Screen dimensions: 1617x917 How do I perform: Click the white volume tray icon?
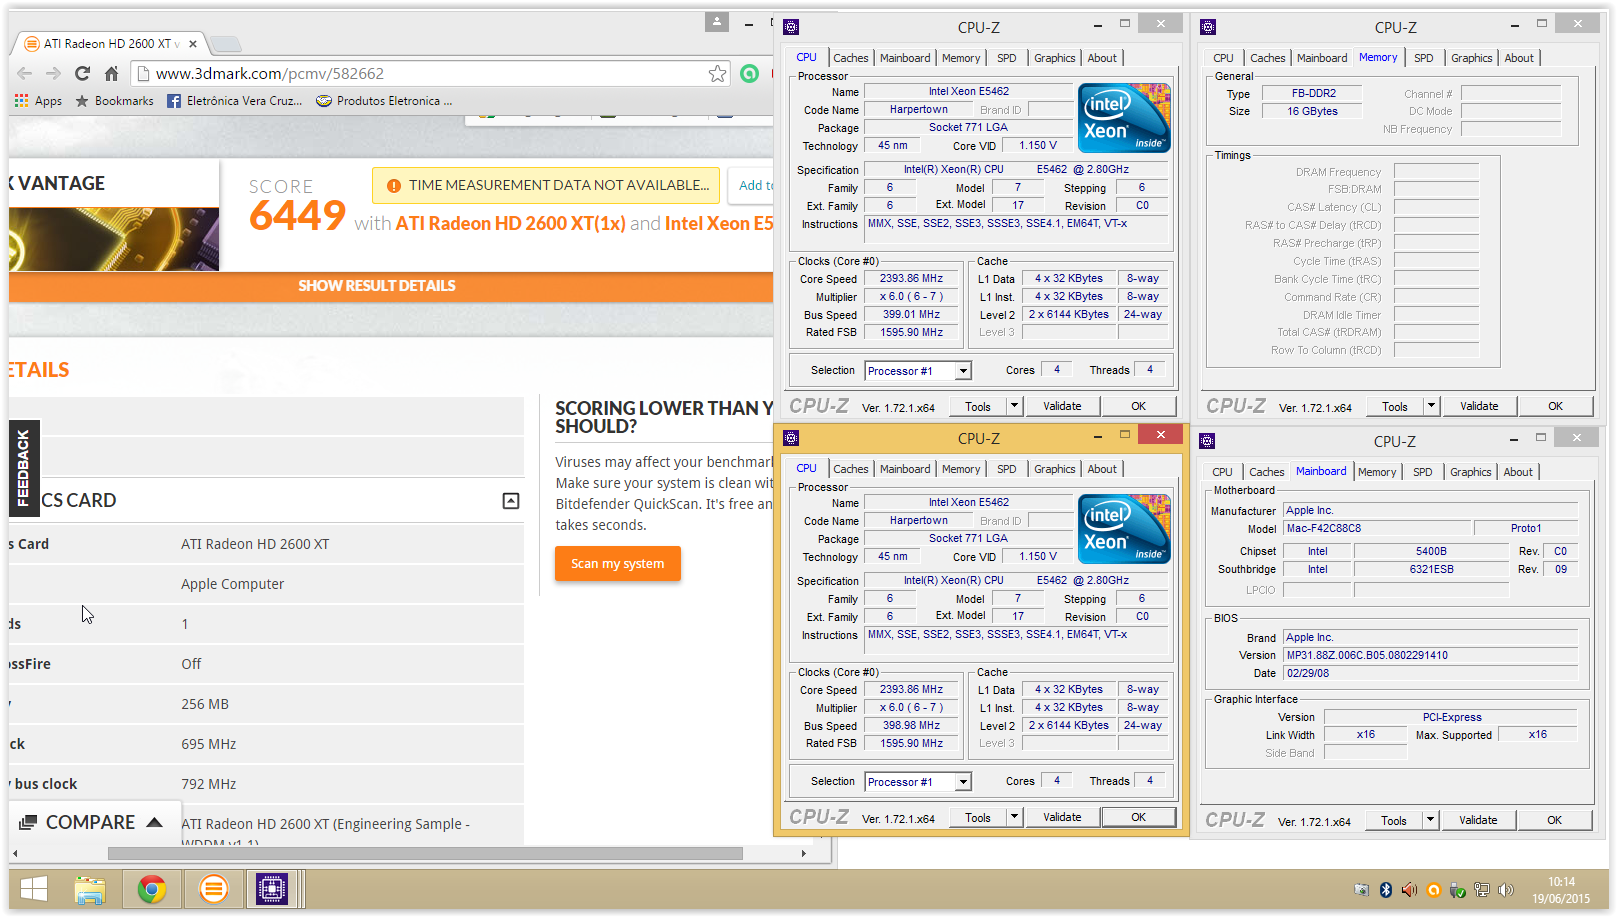click(1506, 890)
